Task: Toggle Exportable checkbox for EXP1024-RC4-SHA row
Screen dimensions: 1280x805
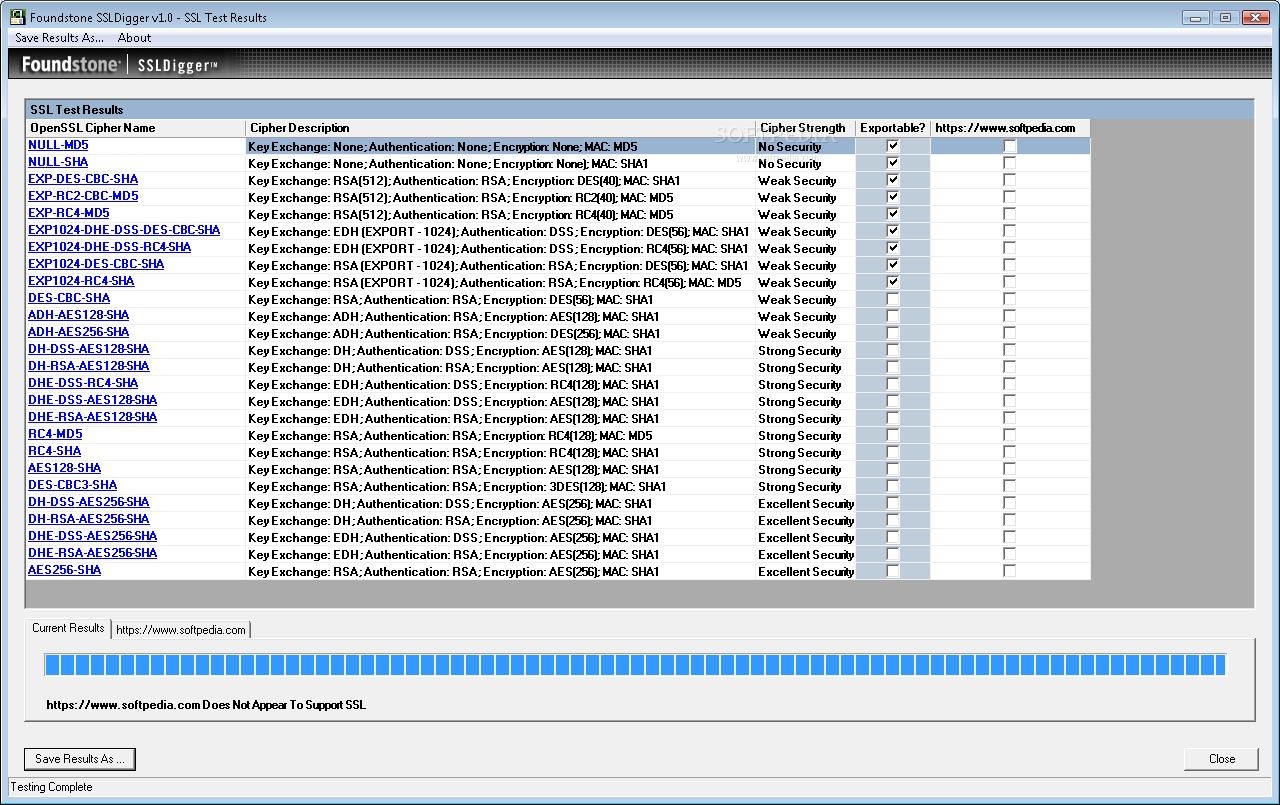Action: coord(893,282)
